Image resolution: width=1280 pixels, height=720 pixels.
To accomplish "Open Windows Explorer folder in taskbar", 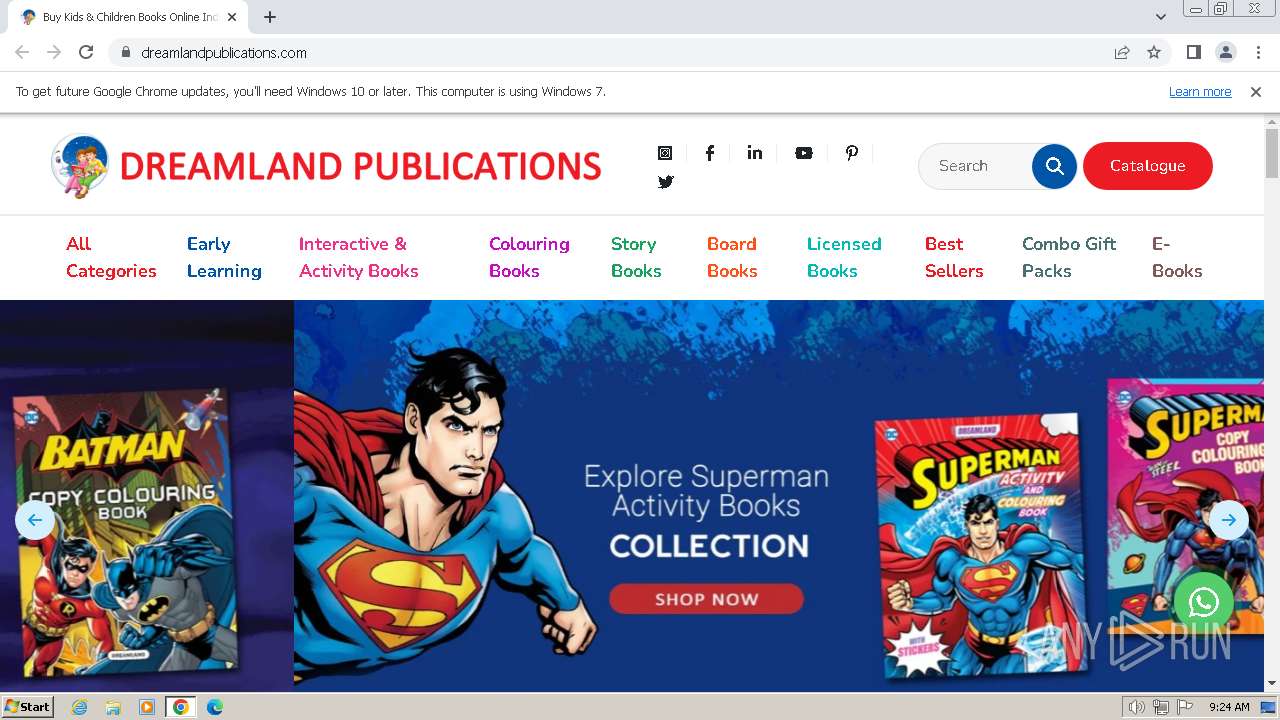I will [x=113, y=707].
